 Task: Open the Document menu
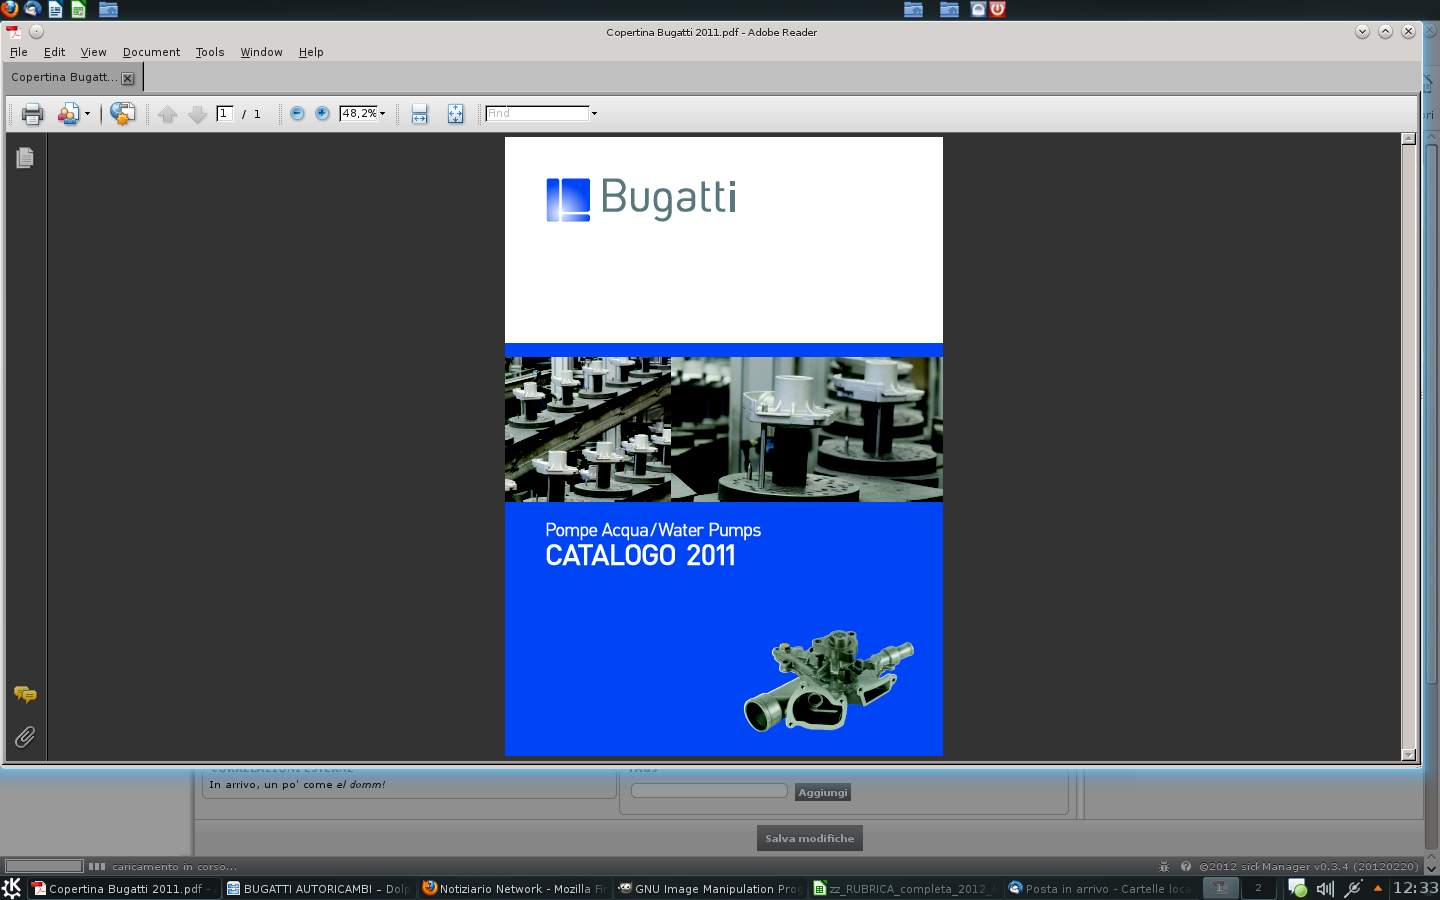(151, 52)
